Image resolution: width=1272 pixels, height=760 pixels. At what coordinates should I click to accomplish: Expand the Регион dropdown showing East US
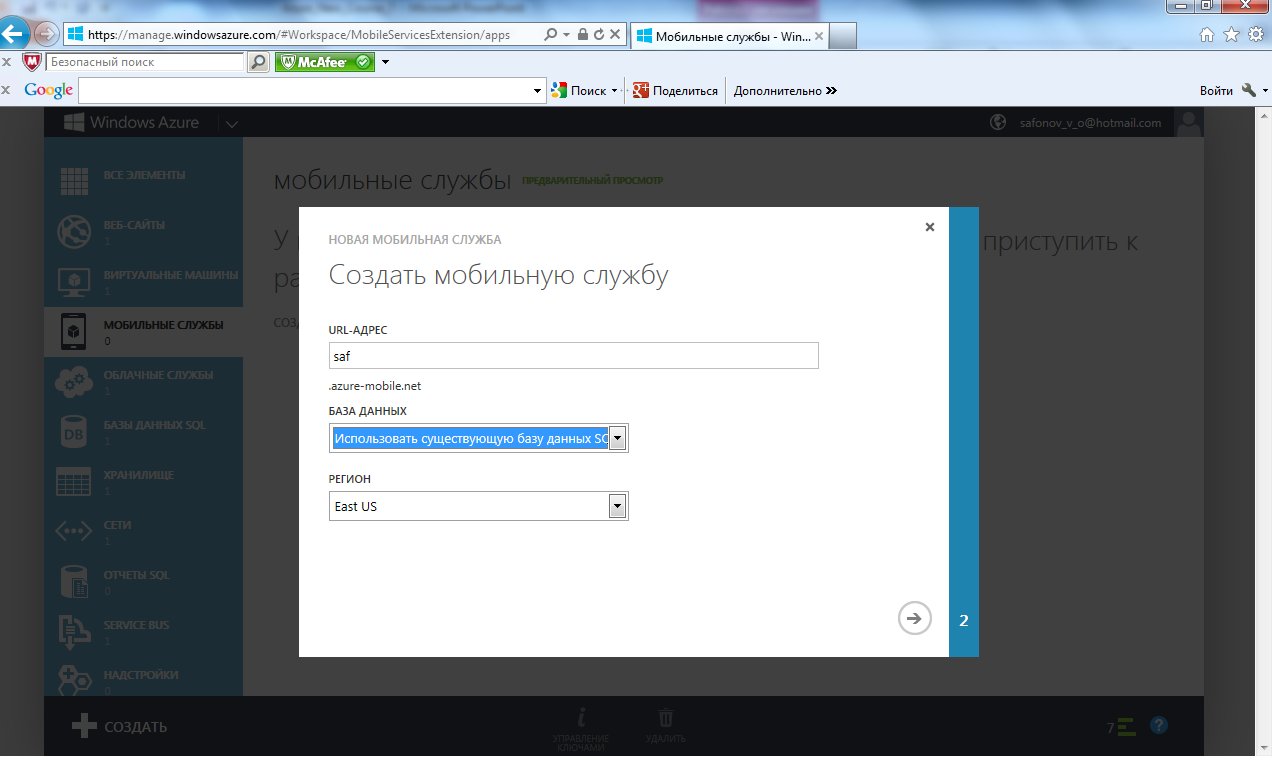(x=618, y=506)
